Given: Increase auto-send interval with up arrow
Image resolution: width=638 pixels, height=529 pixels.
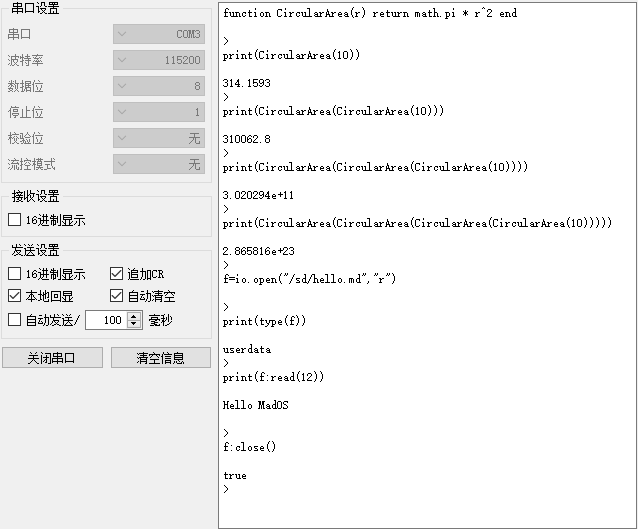Looking at the screenshot, I should (134, 316).
